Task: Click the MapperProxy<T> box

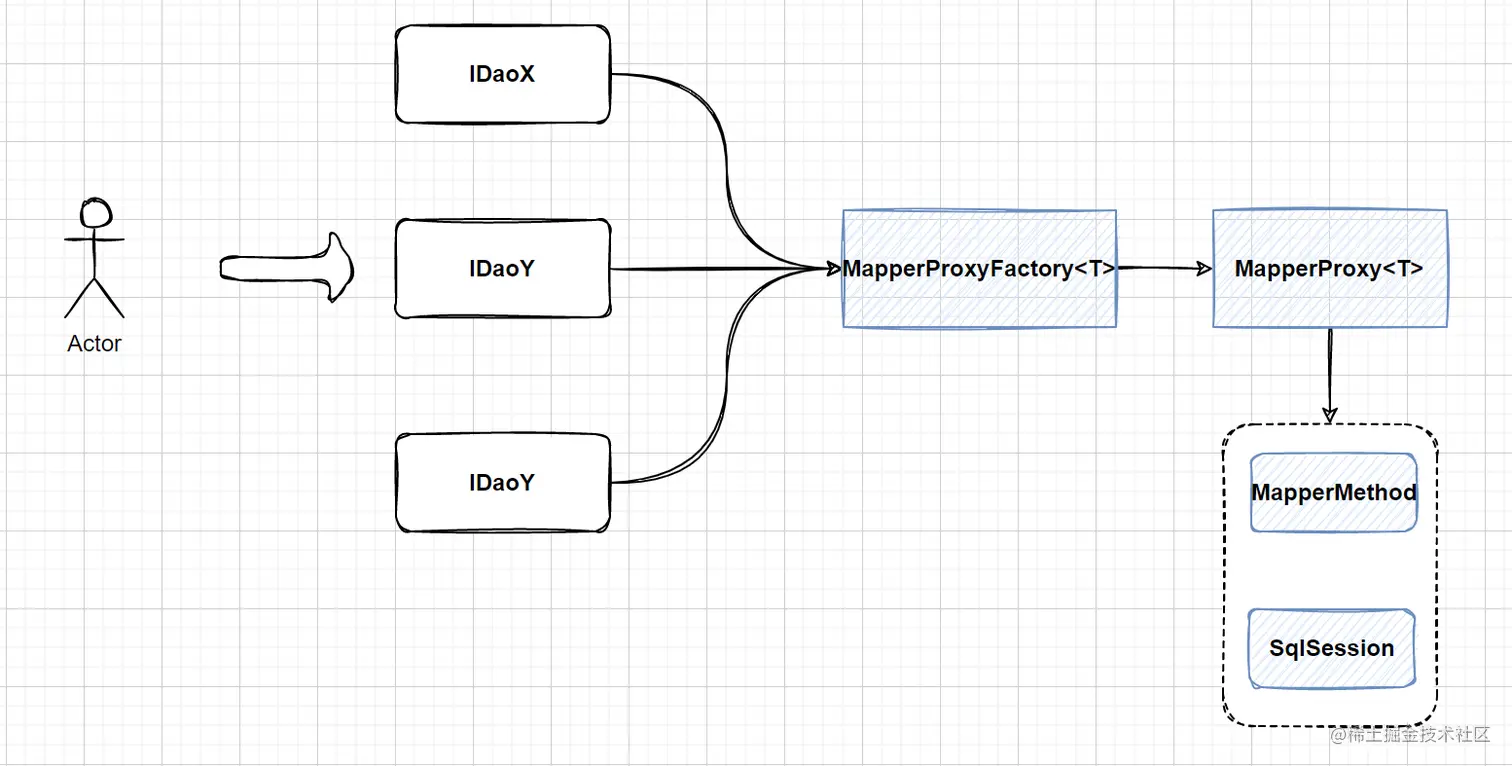Action: (1330, 268)
